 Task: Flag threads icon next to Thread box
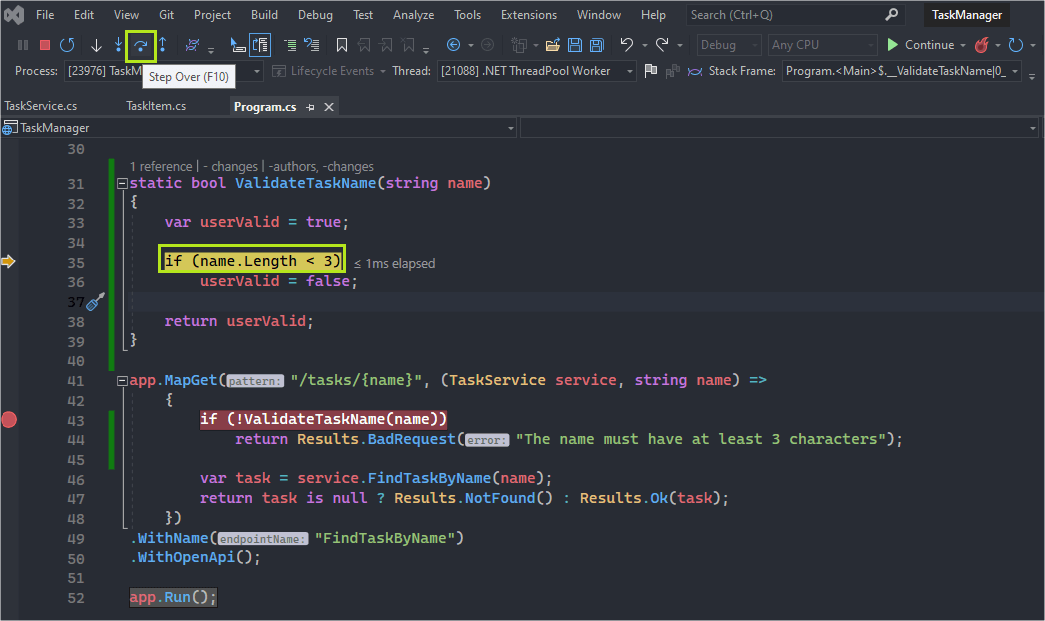pos(651,71)
